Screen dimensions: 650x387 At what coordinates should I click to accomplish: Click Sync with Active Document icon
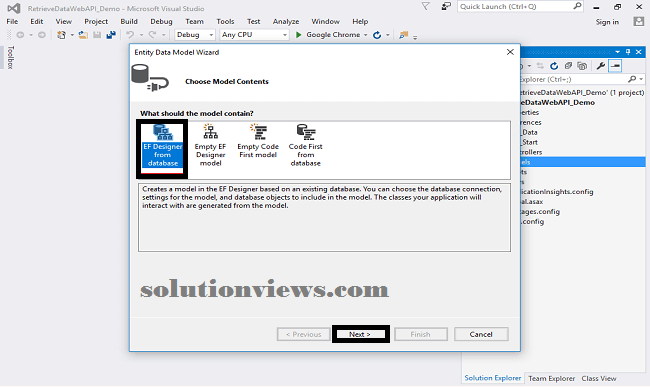pos(540,66)
